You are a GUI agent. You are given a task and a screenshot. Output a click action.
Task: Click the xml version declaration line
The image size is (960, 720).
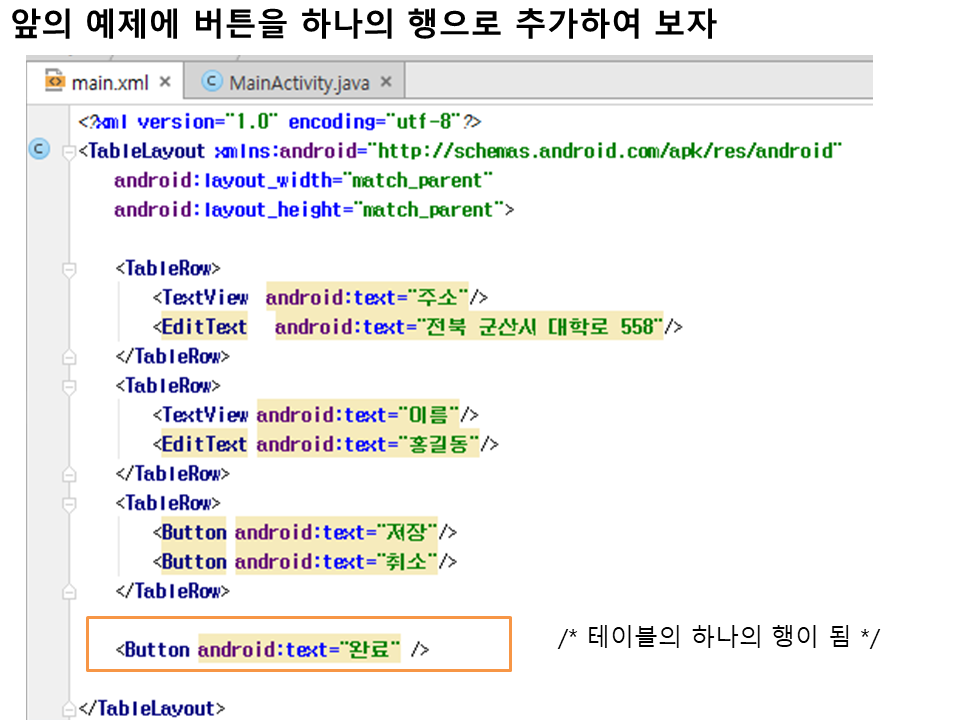coord(280,122)
